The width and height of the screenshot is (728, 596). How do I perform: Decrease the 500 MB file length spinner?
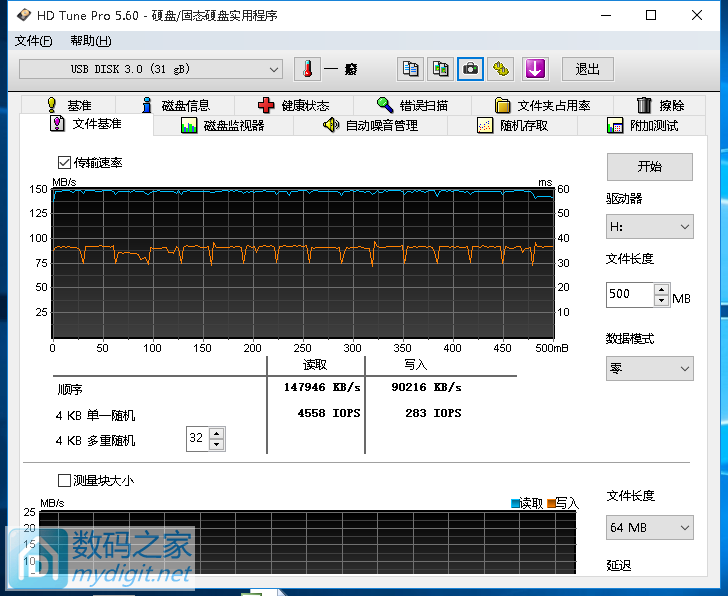[x=661, y=300]
